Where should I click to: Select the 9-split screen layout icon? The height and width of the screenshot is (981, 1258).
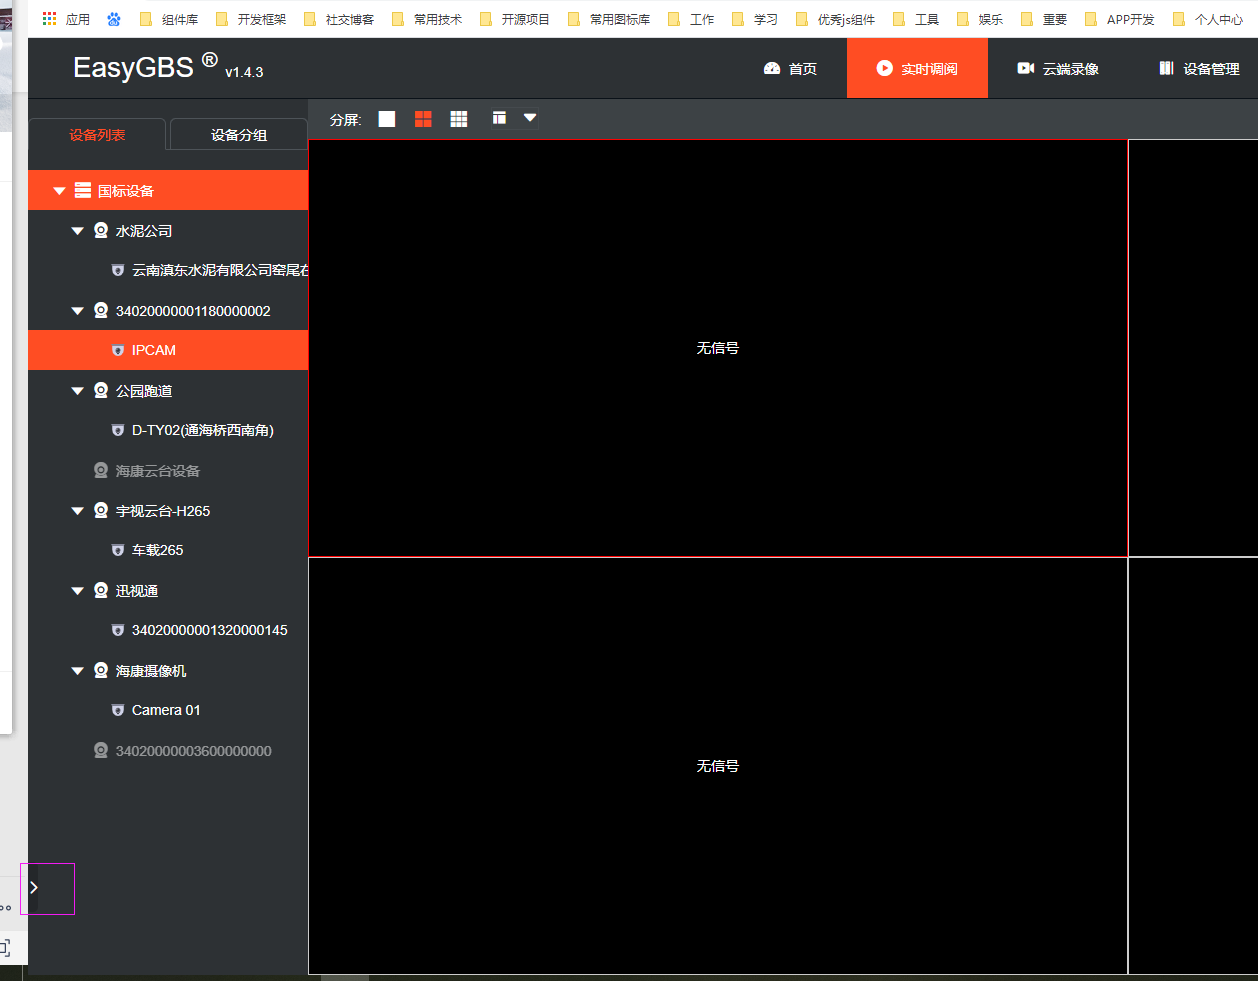(458, 118)
